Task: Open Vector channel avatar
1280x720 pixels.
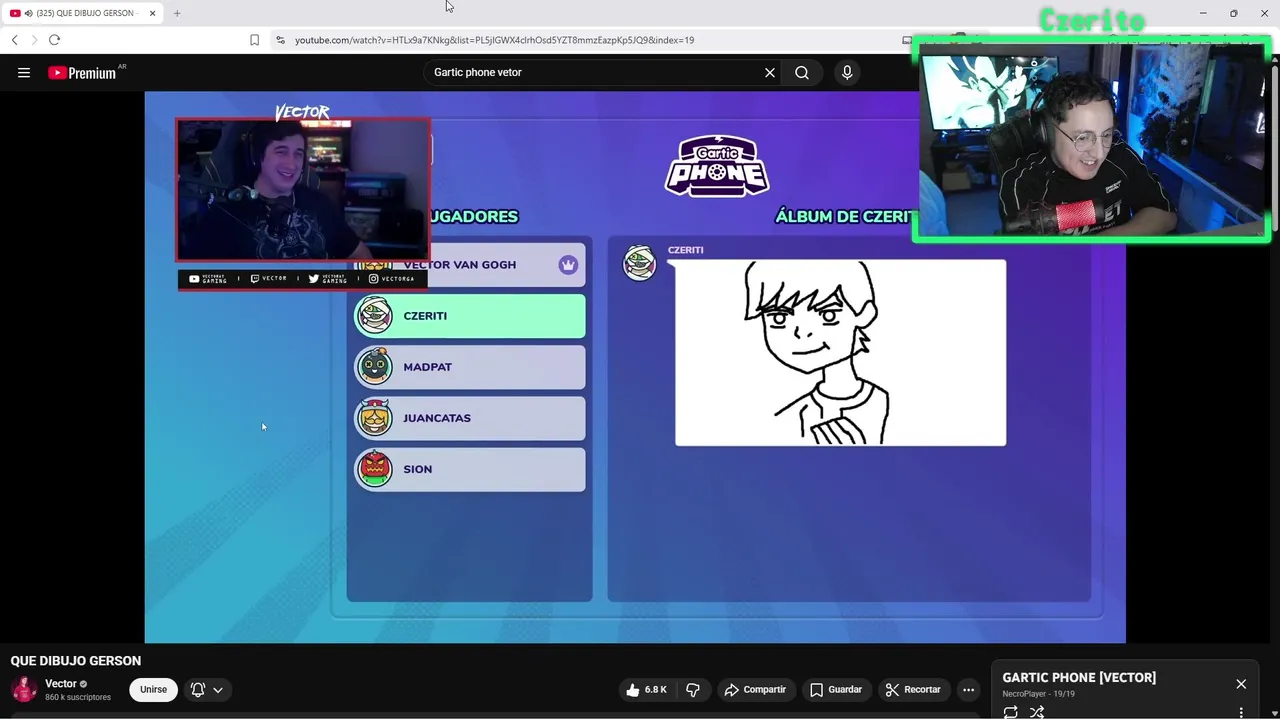Action: [x=24, y=690]
